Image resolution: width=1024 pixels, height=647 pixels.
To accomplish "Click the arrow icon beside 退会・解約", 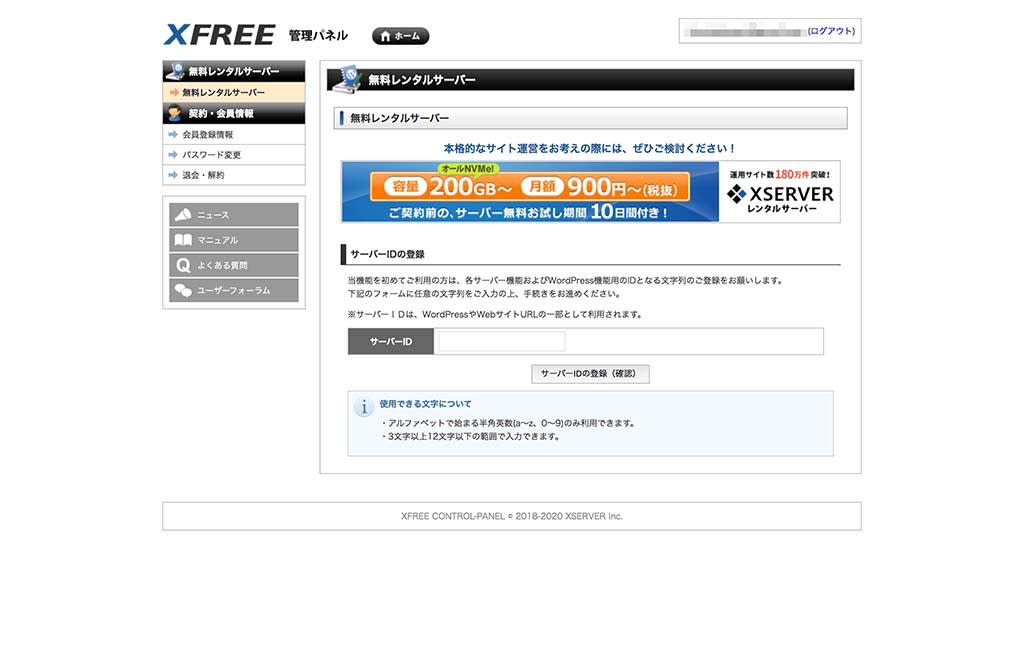I will click(x=173, y=175).
